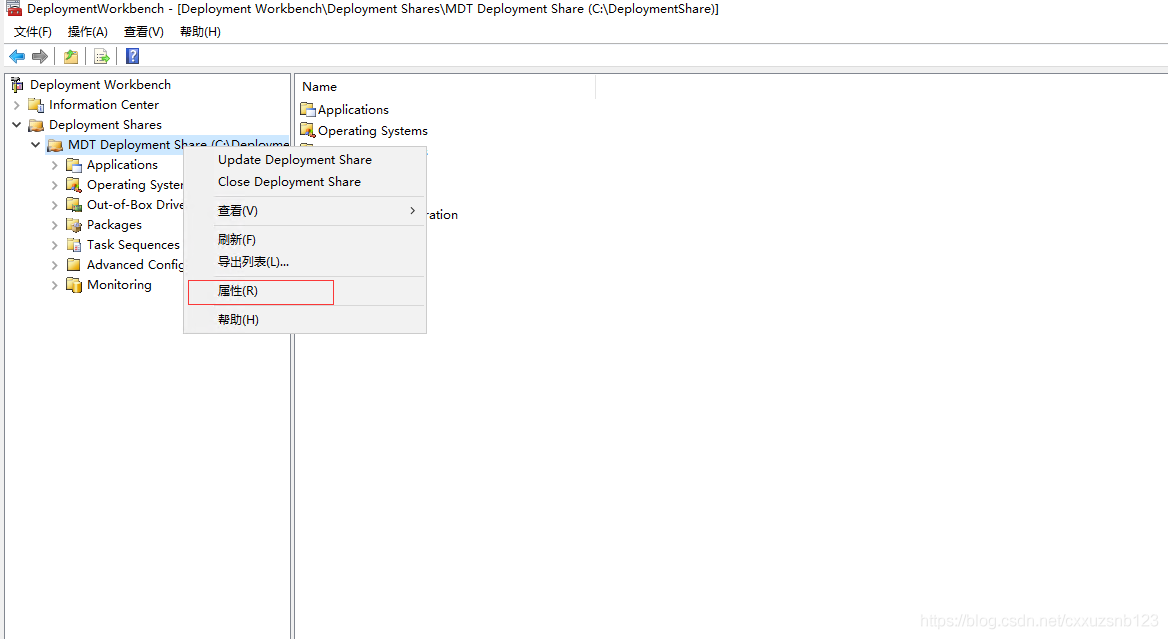Click the Export List toolbar icon
This screenshot has width=1168, height=639.
point(102,57)
